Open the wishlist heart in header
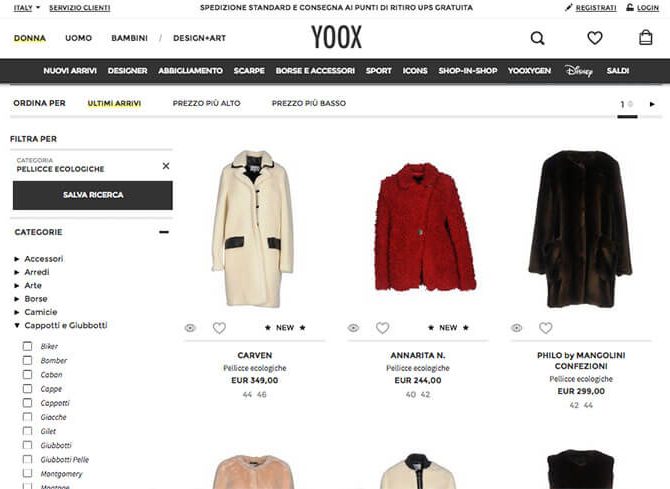 pyautogui.click(x=594, y=38)
